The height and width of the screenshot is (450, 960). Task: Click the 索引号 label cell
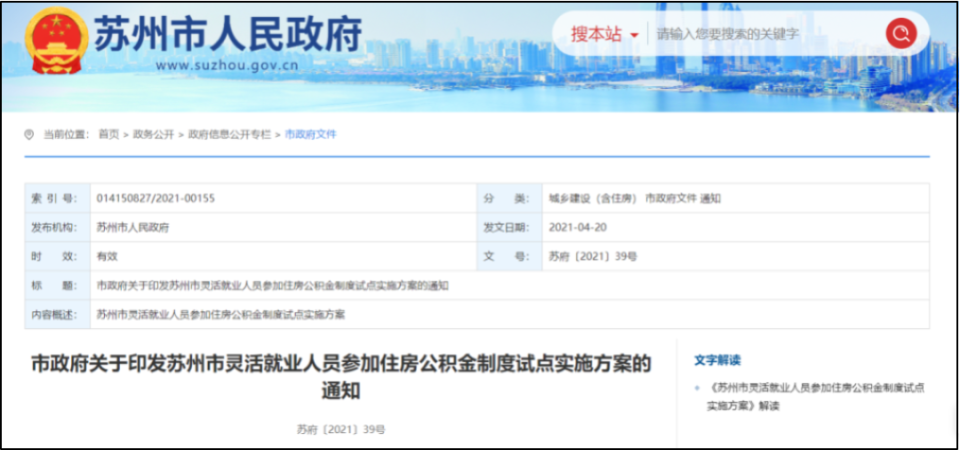[x=57, y=198]
